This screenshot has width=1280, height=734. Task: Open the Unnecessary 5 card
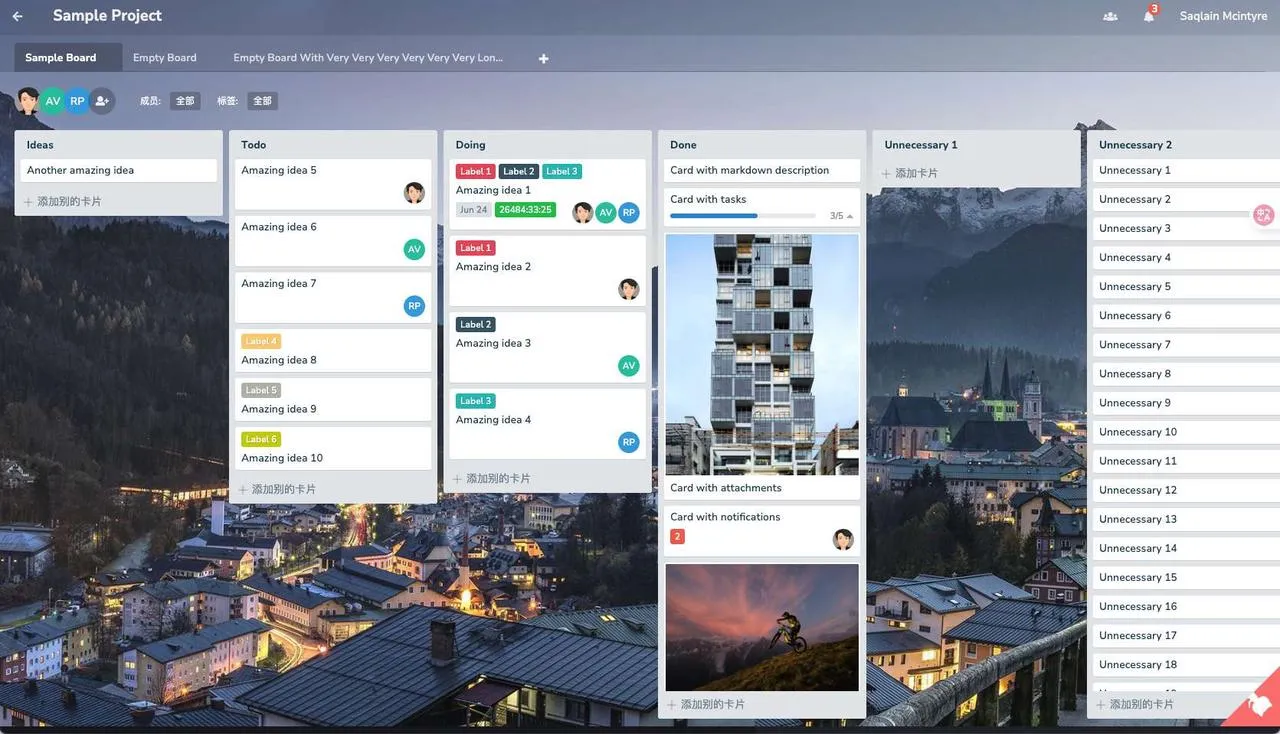tap(1186, 287)
